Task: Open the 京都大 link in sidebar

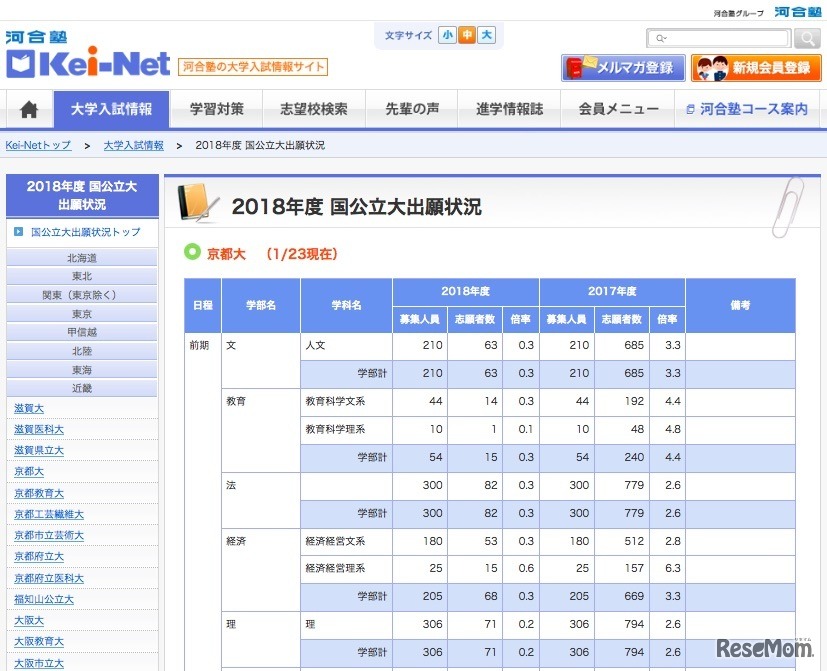Action: click(x=28, y=471)
